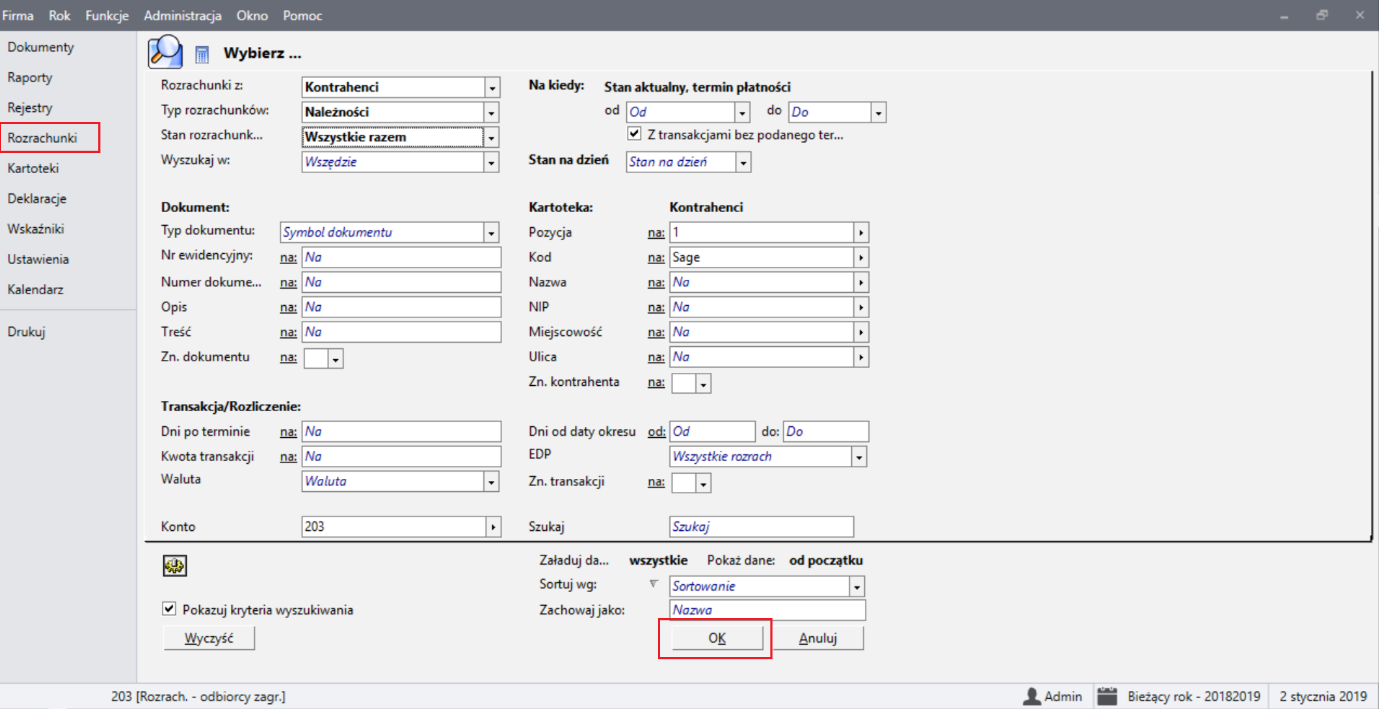This screenshot has width=1379, height=709.
Task: Click the Ulica input field
Action: 762,357
